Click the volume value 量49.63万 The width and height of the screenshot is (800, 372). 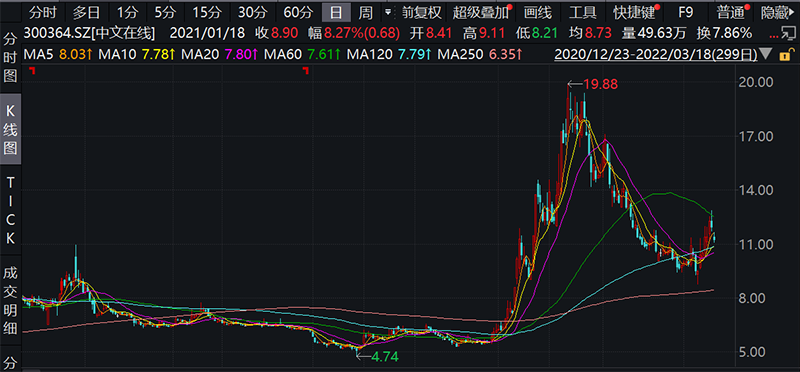[x=654, y=34]
